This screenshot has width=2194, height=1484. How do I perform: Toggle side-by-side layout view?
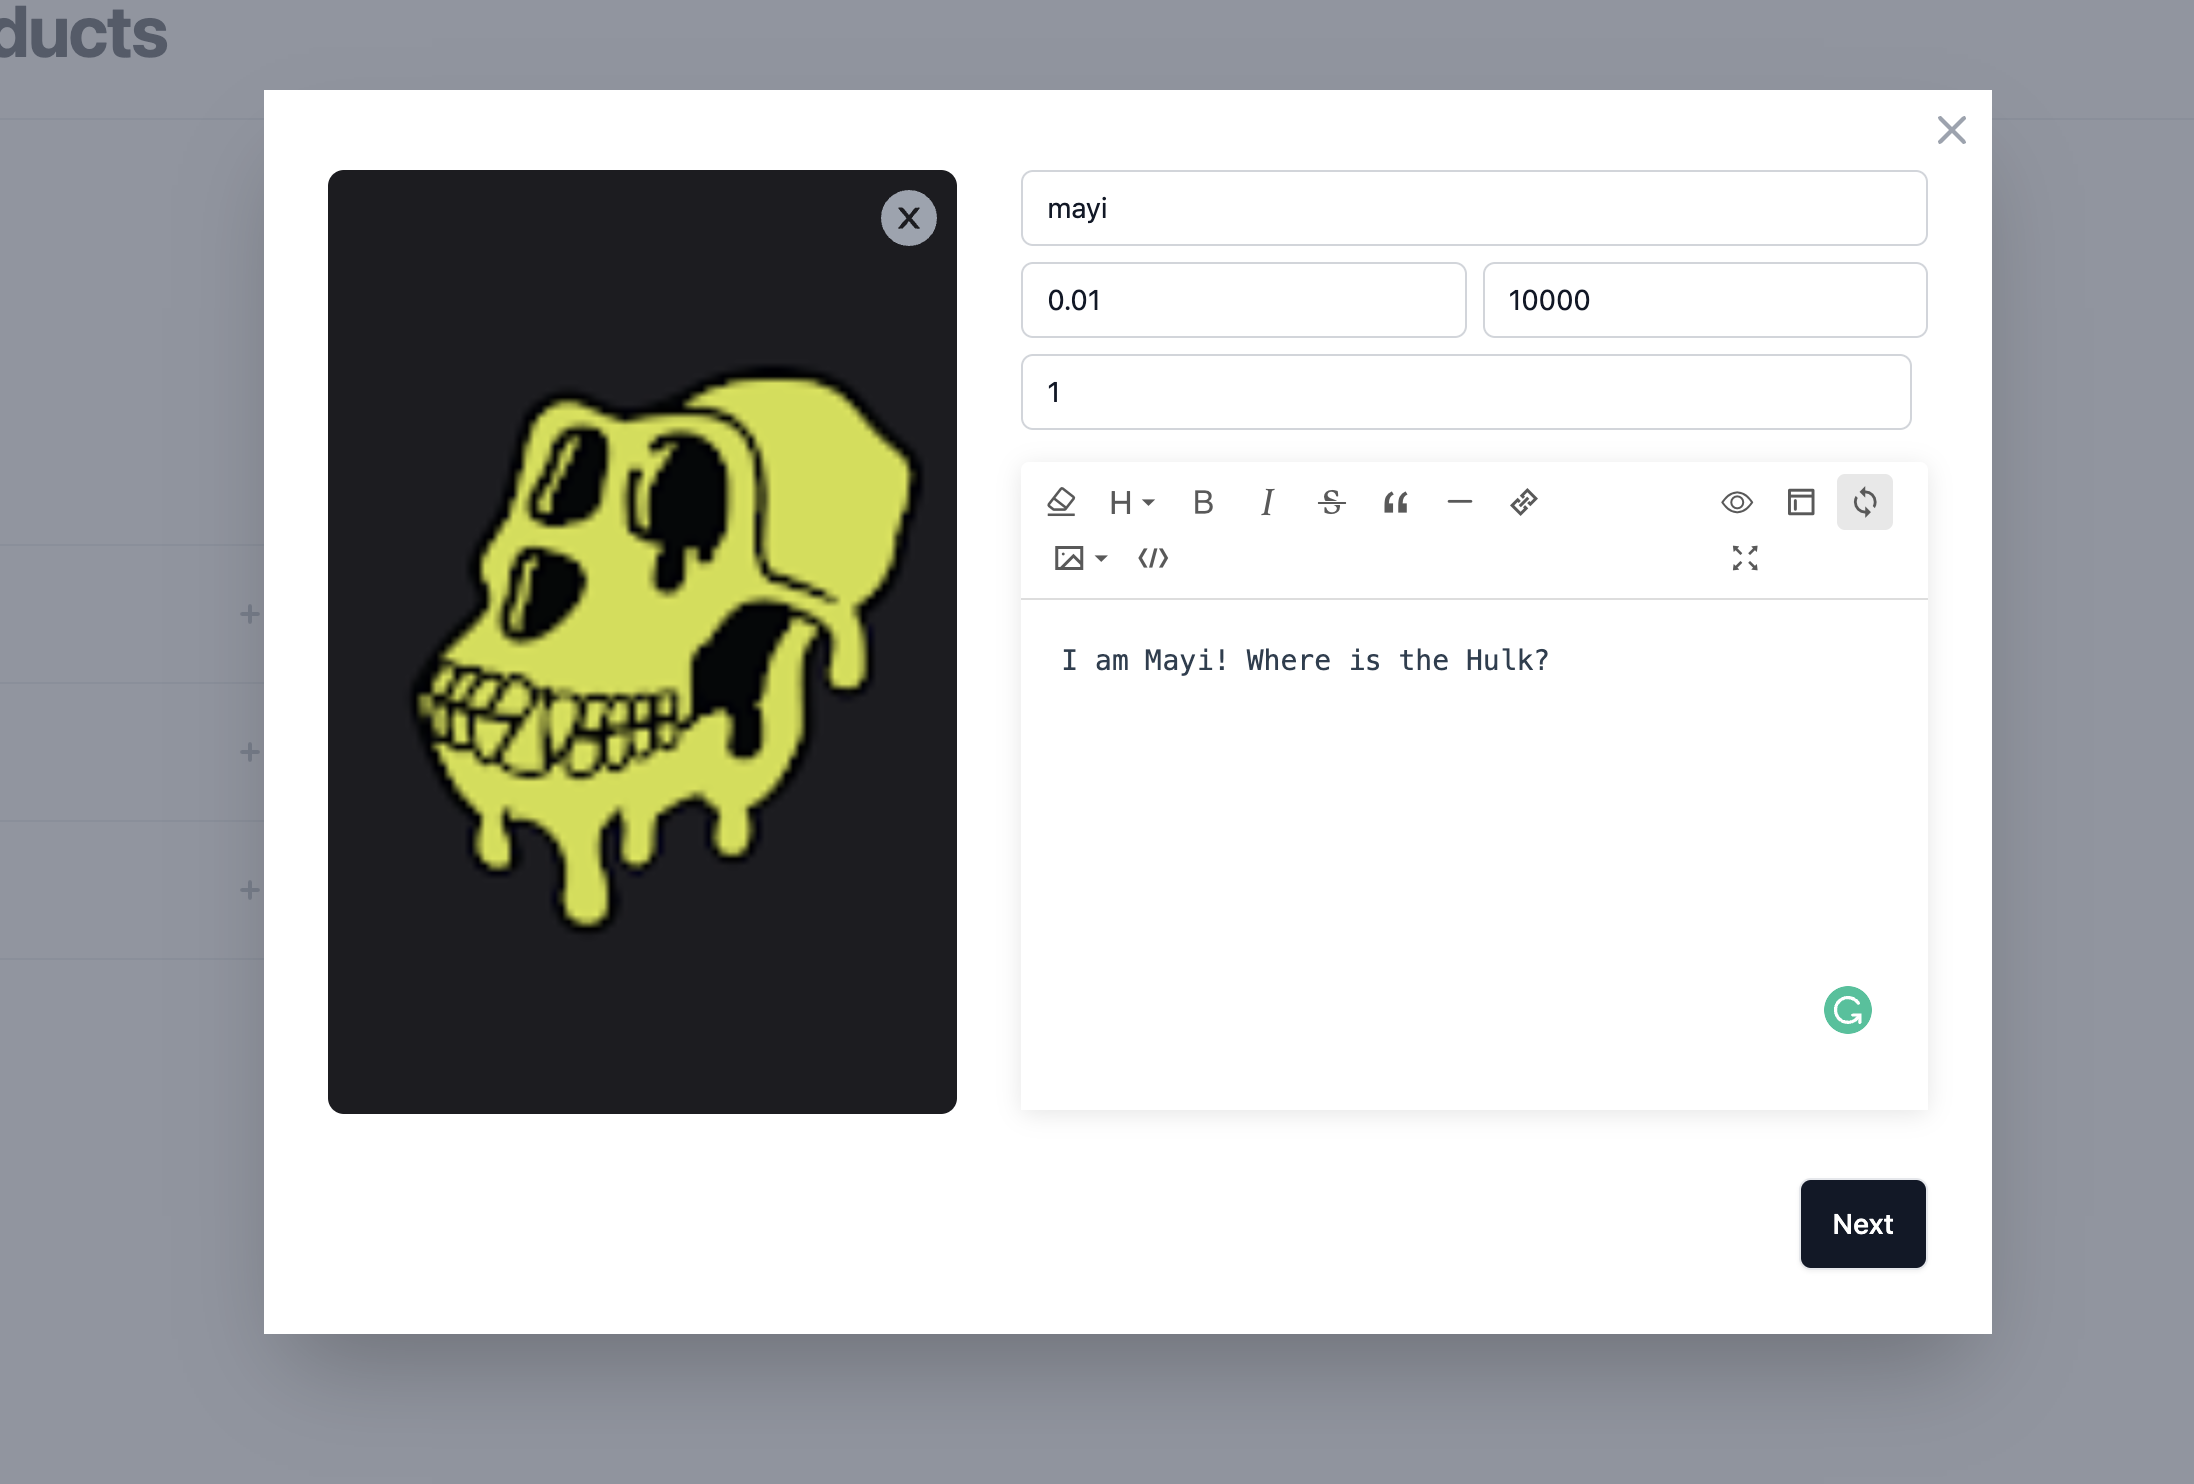pos(1801,502)
